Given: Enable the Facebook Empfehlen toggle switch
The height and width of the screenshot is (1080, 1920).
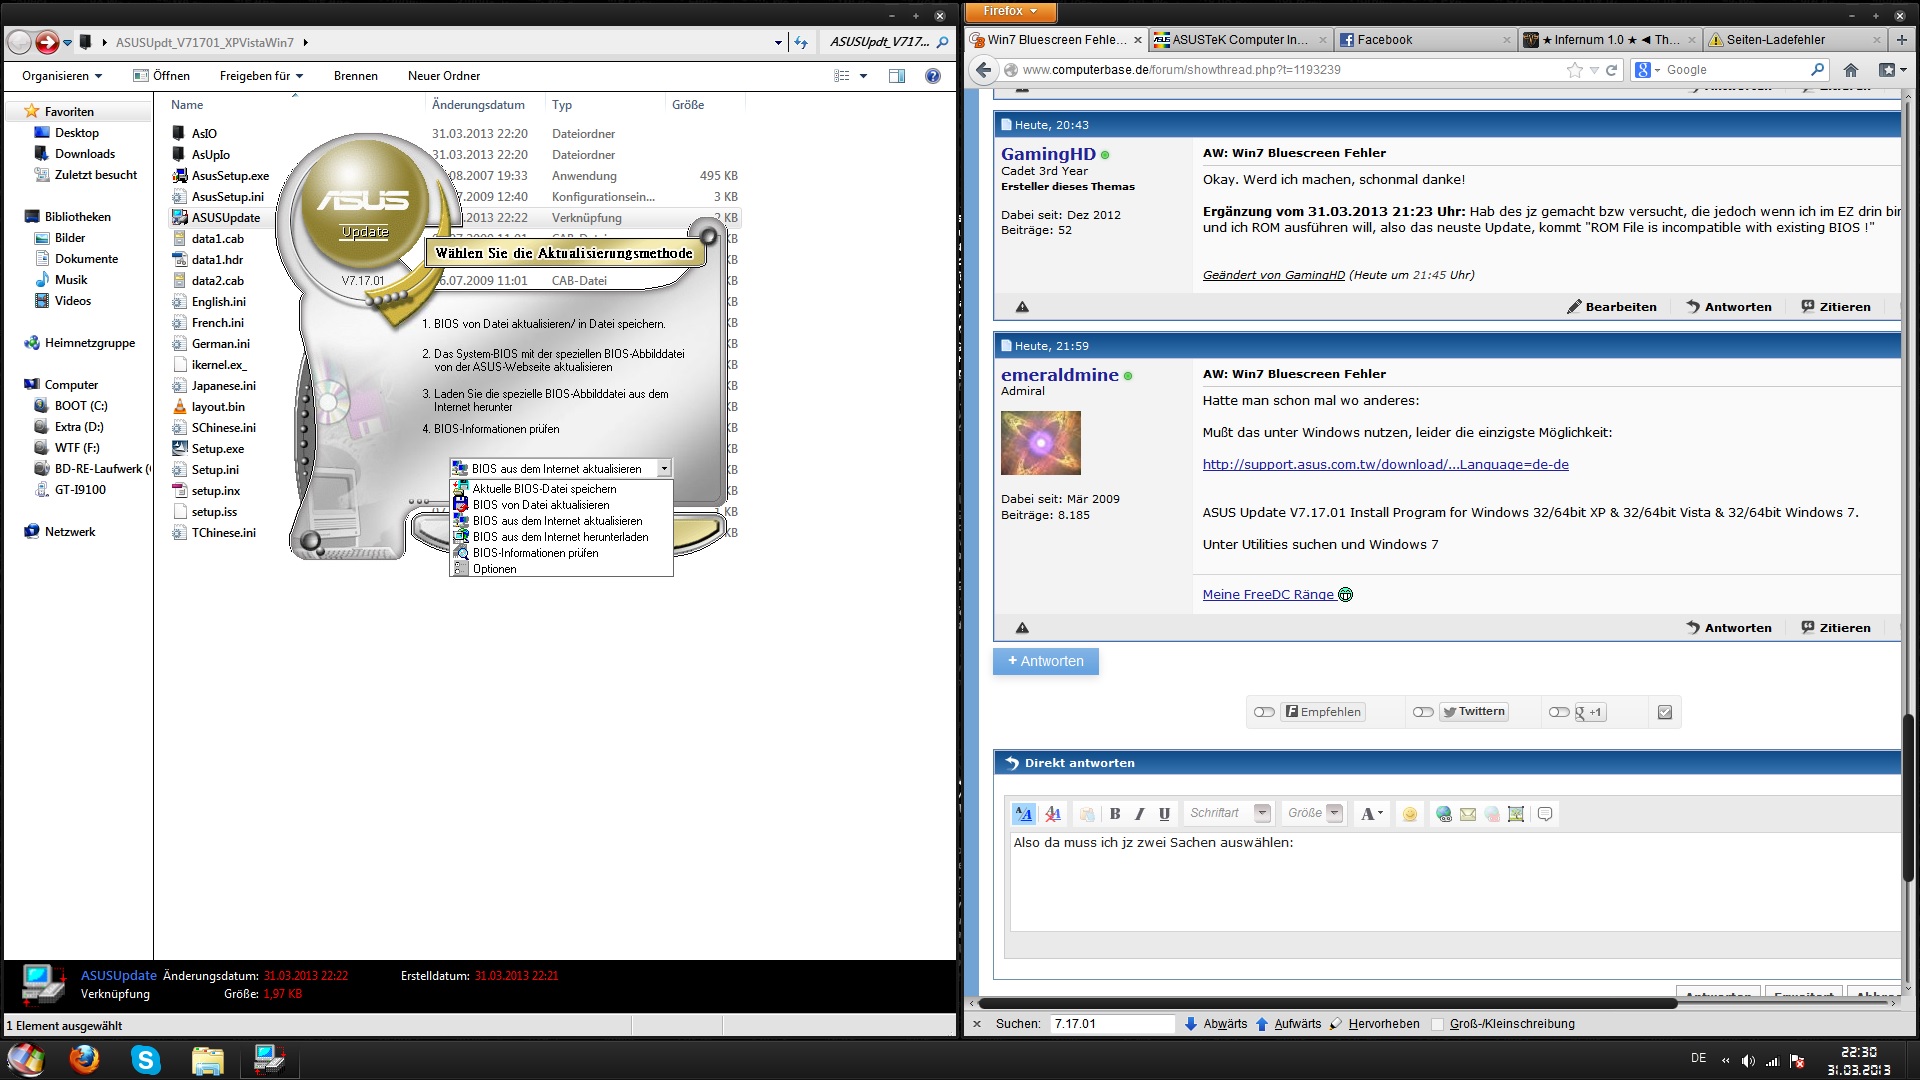Looking at the screenshot, I should [1264, 712].
